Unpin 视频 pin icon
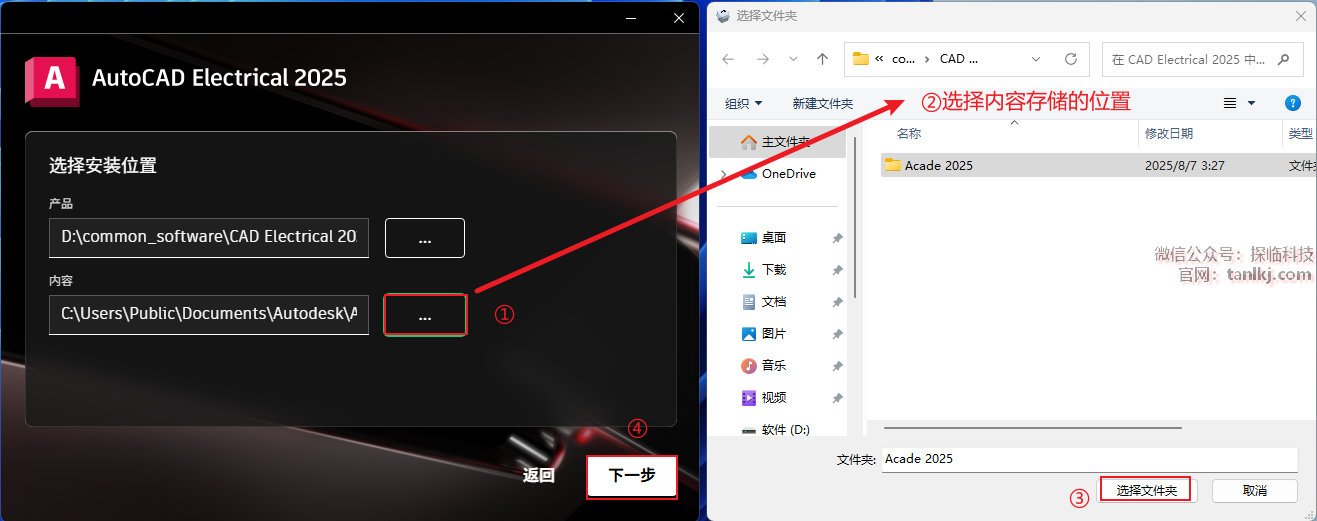The image size is (1317, 521). (x=837, y=398)
